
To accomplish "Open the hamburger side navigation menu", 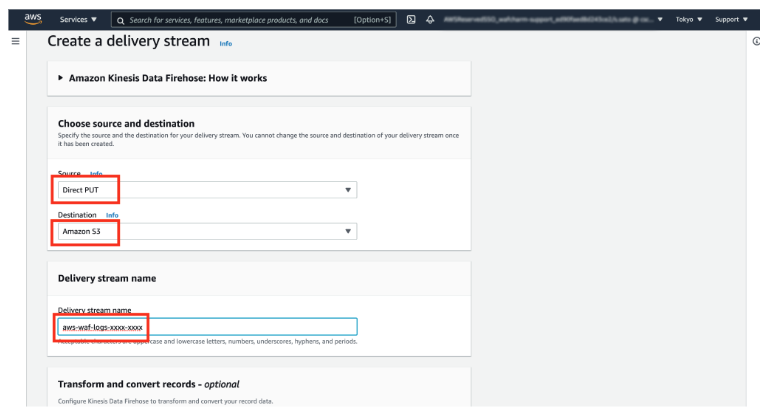I will point(15,42).
